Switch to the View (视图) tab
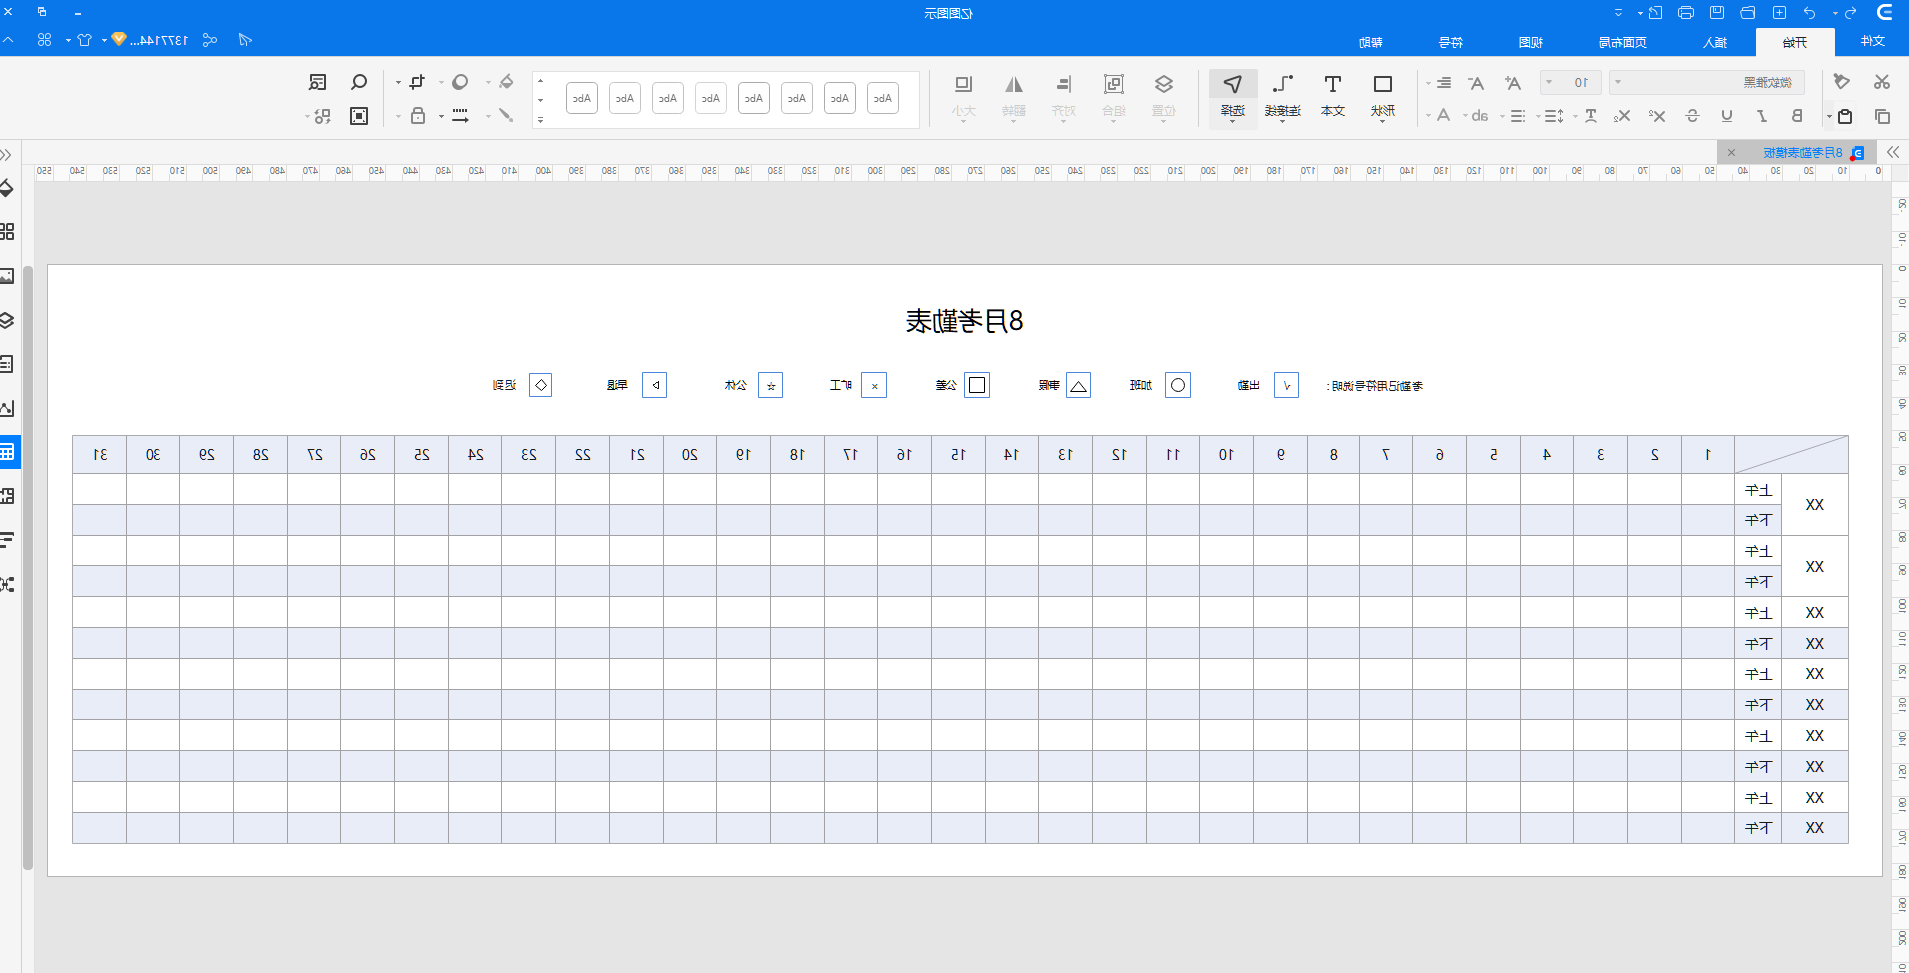 pyautogui.click(x=1530, y=42)
